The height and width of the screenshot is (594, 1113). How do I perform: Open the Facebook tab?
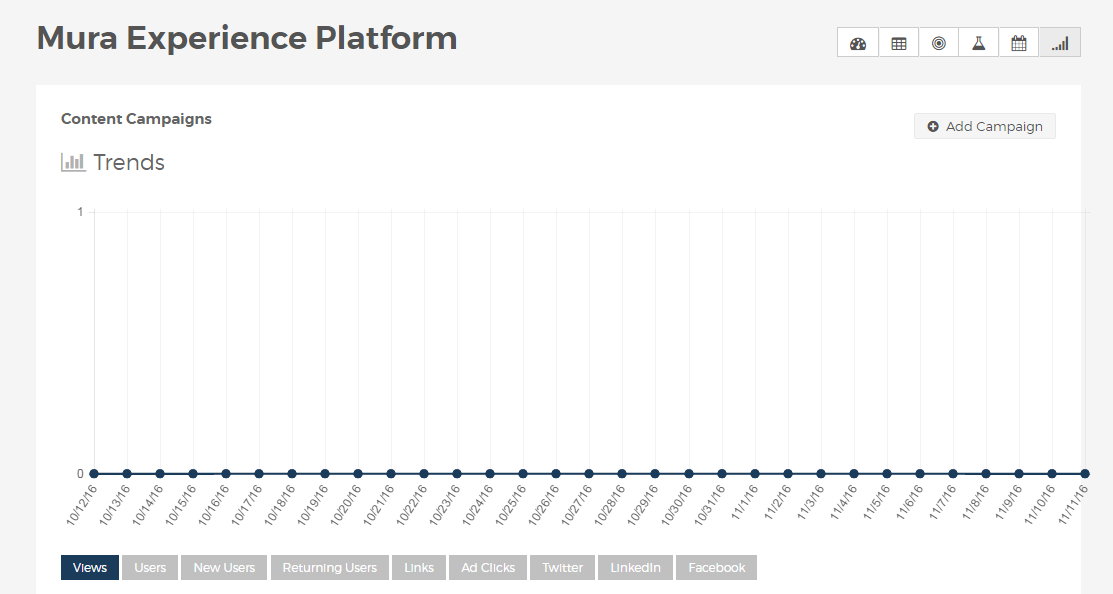click(x=716, y=568)
